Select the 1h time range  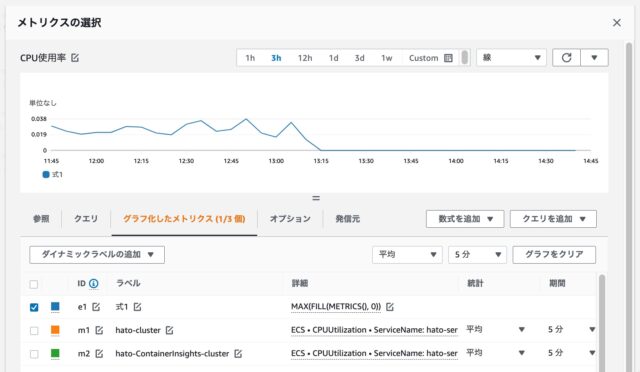[250, 58]
